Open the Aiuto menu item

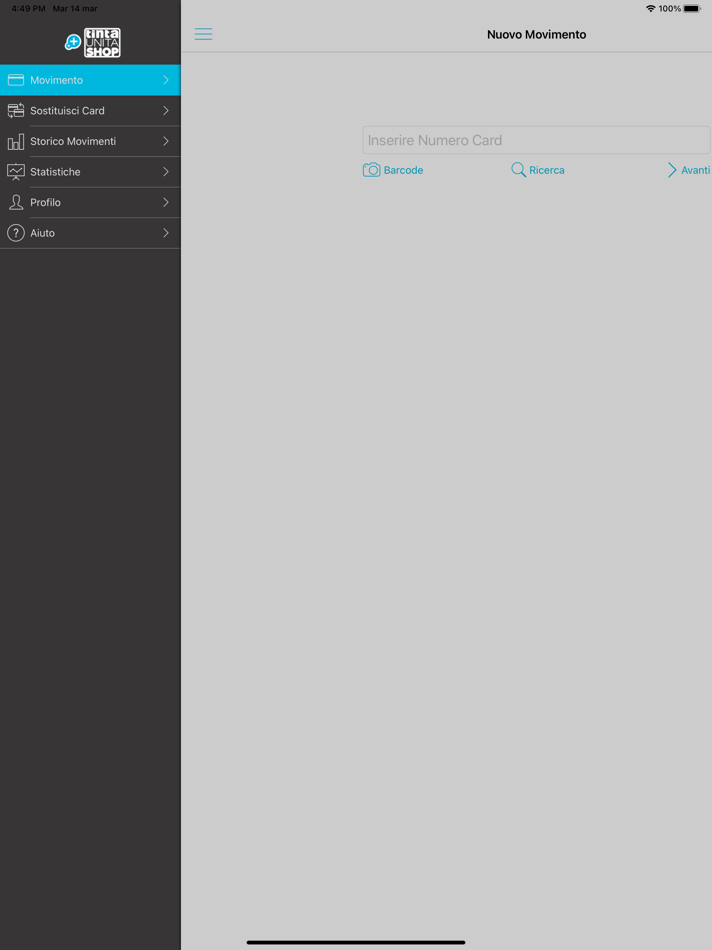coord(90,233)
